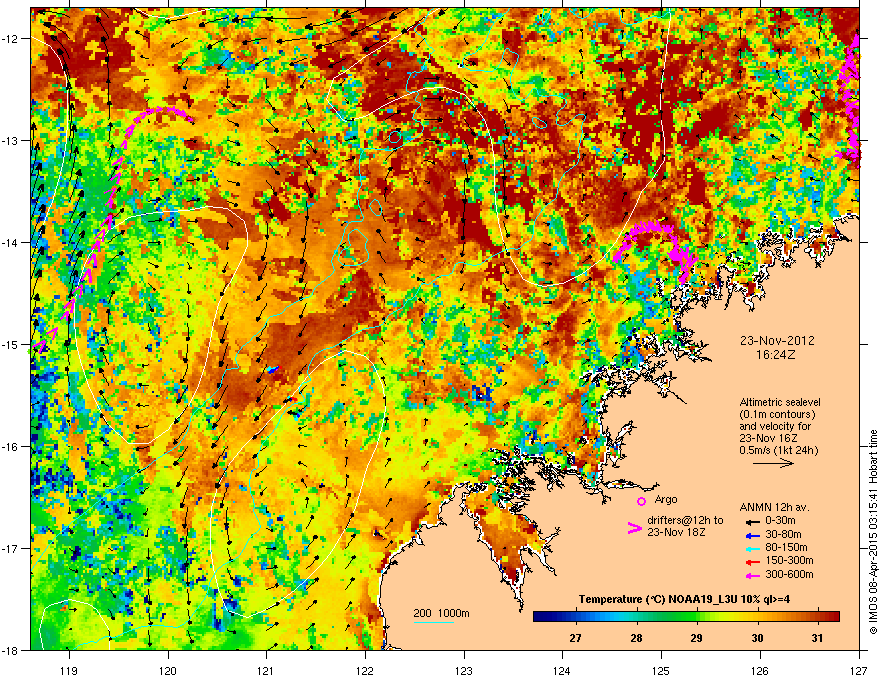Click the colorbar tick label 27

[575, 638]
